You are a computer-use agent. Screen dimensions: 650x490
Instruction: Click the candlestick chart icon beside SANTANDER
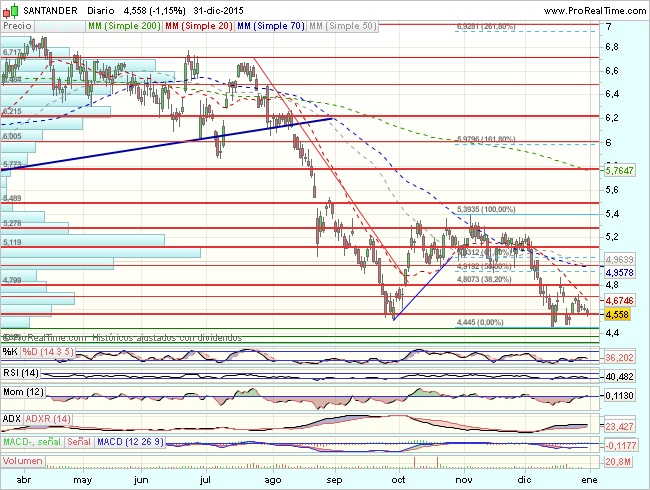click(x=10, y=10)
